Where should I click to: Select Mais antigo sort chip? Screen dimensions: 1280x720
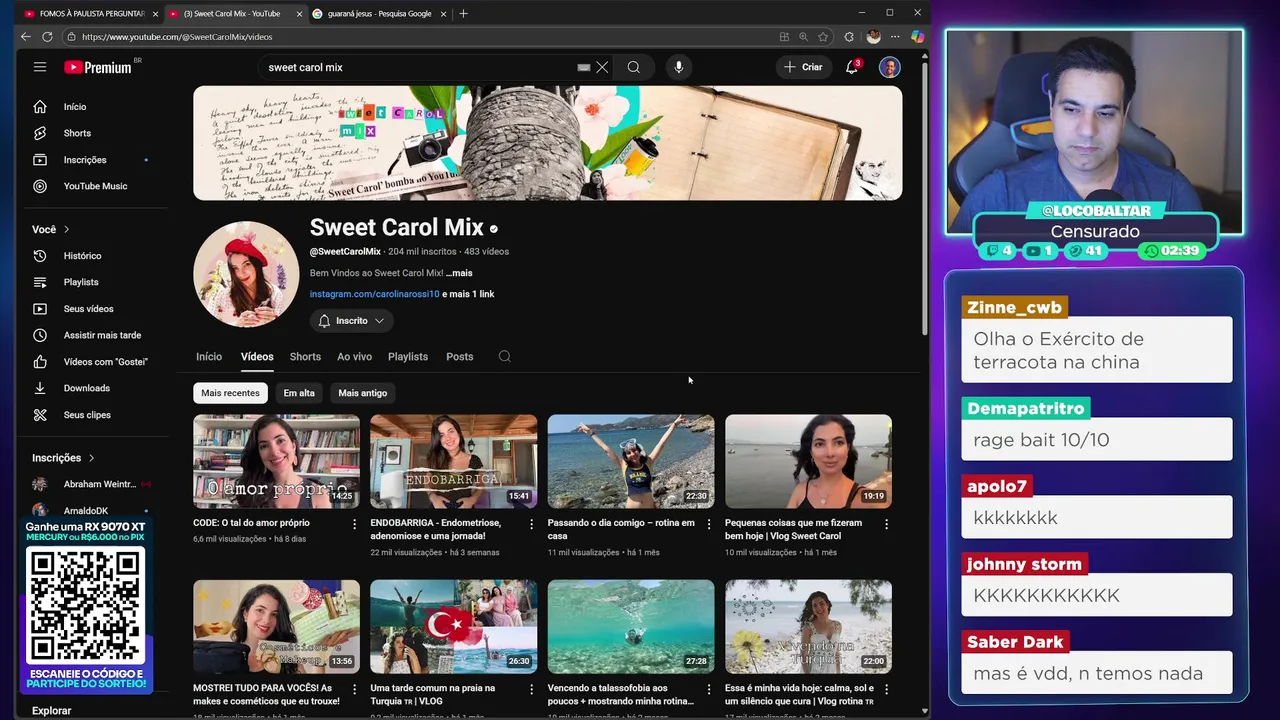(363, 393)
